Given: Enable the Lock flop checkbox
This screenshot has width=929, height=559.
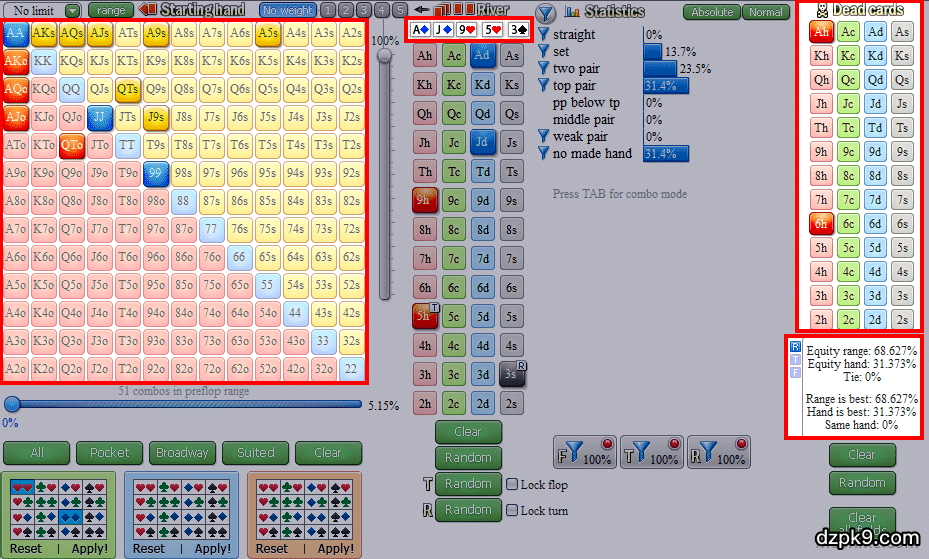Looking at the screenshot, I should [512, 485].
